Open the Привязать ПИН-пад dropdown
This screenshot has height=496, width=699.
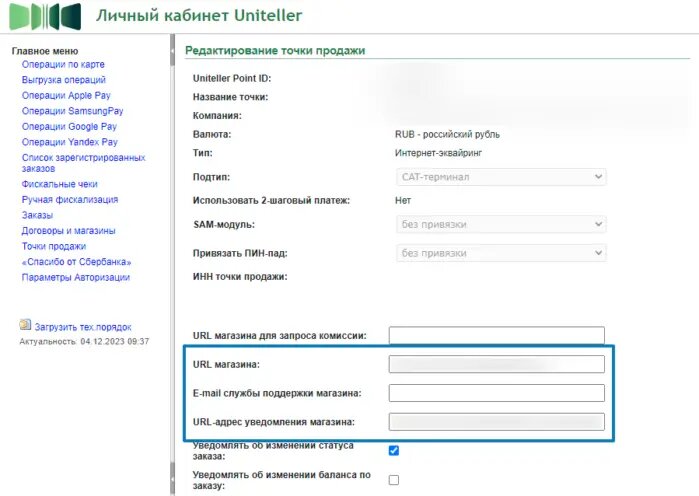[x=501, y=253]
